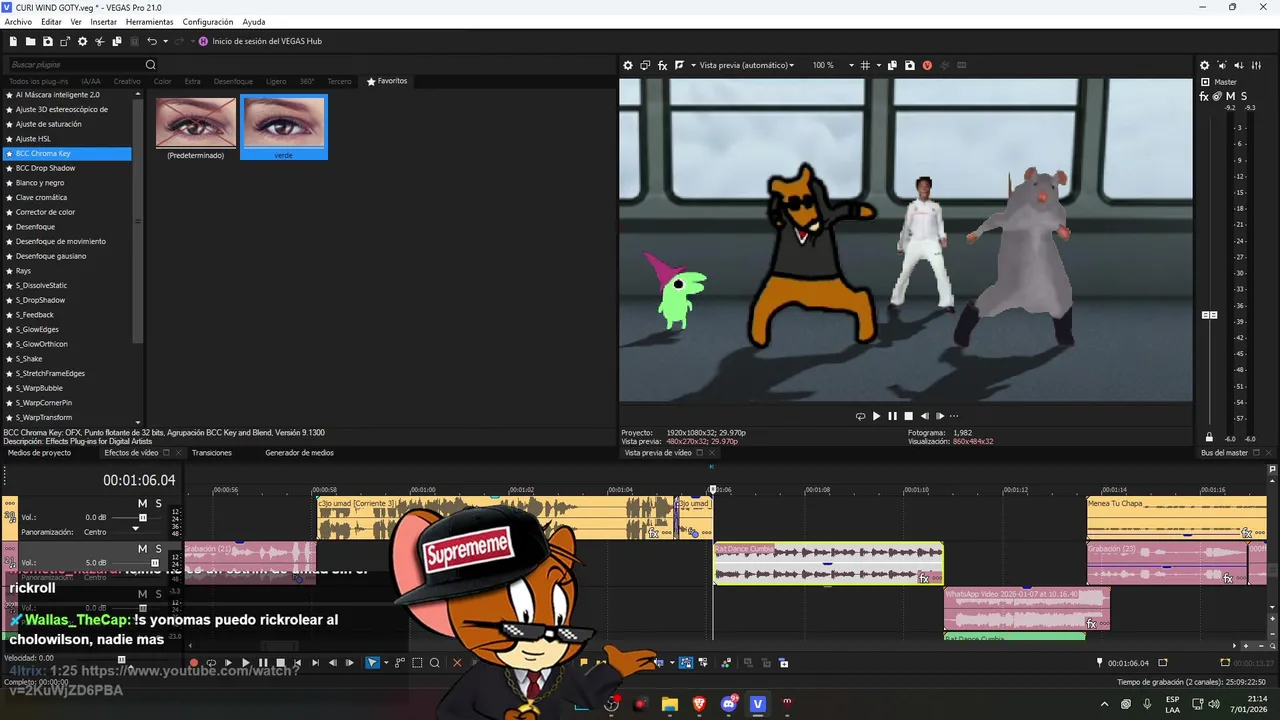Open the Render As export icon
This screenshot has height=720, width=1280.
click(65, 41)
